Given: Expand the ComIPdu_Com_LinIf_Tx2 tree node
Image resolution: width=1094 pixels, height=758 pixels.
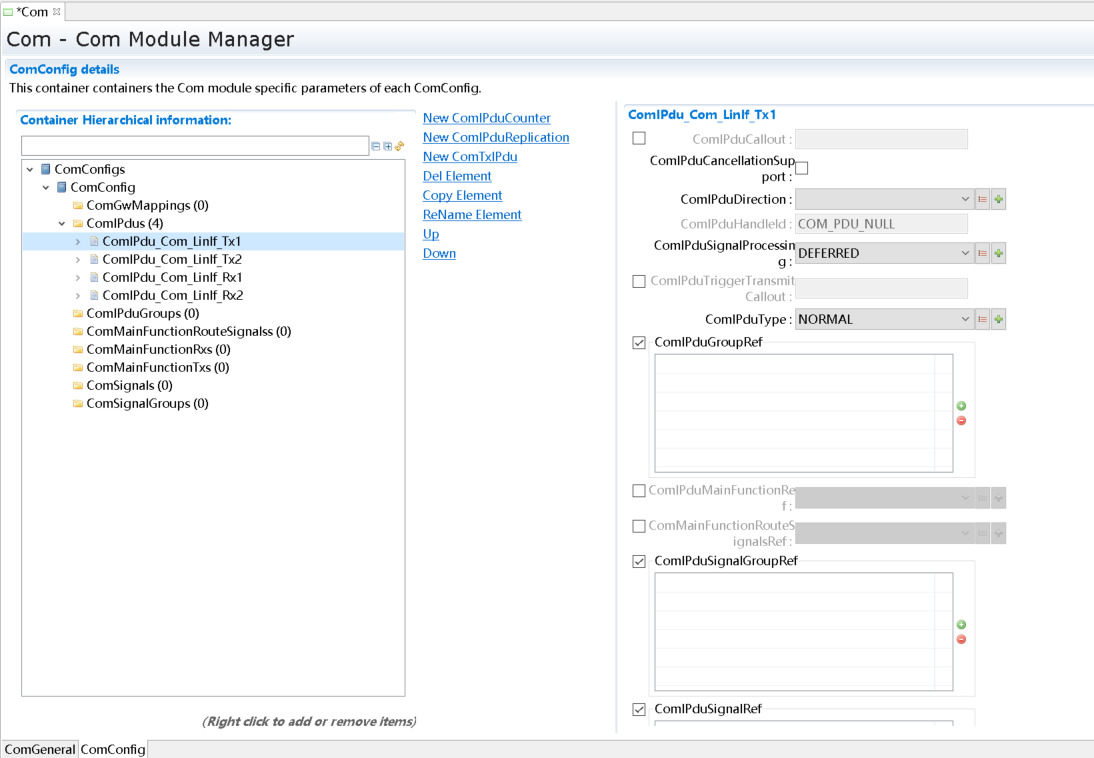Looking at the screenshot, I should [78, 260].
